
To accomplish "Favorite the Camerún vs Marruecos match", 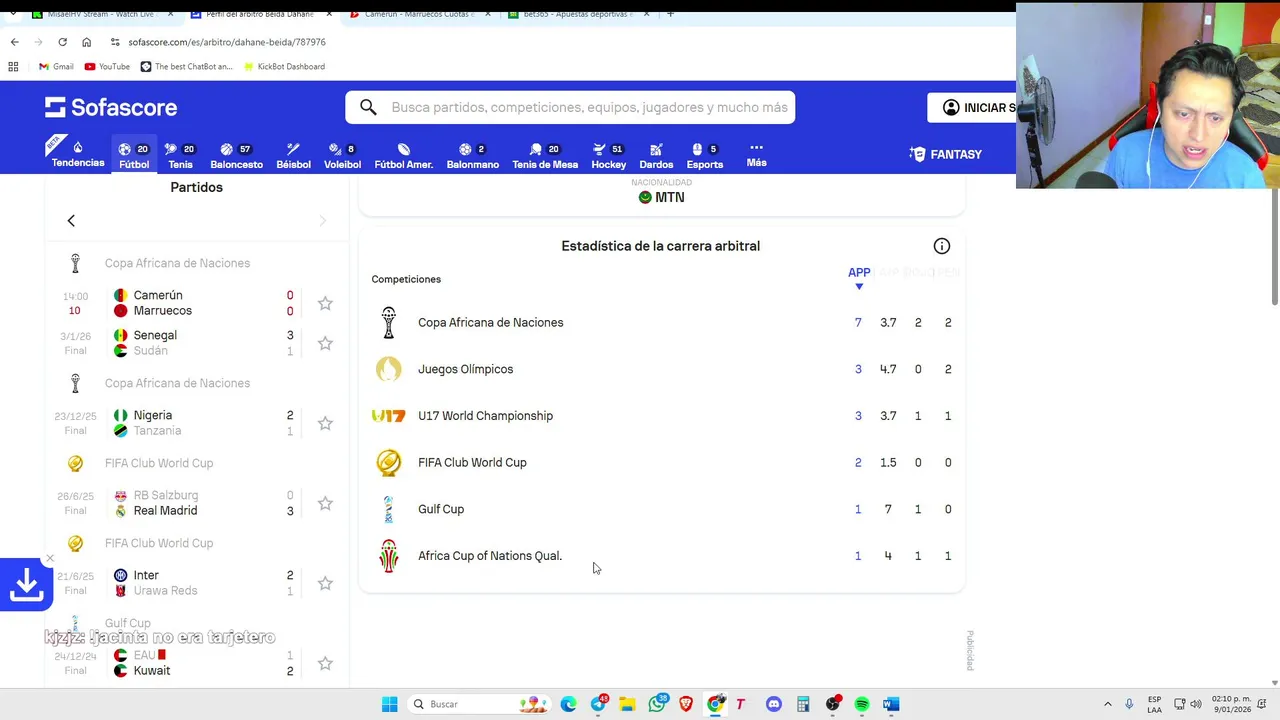I will pyautogui.click(x=325, y=303).
